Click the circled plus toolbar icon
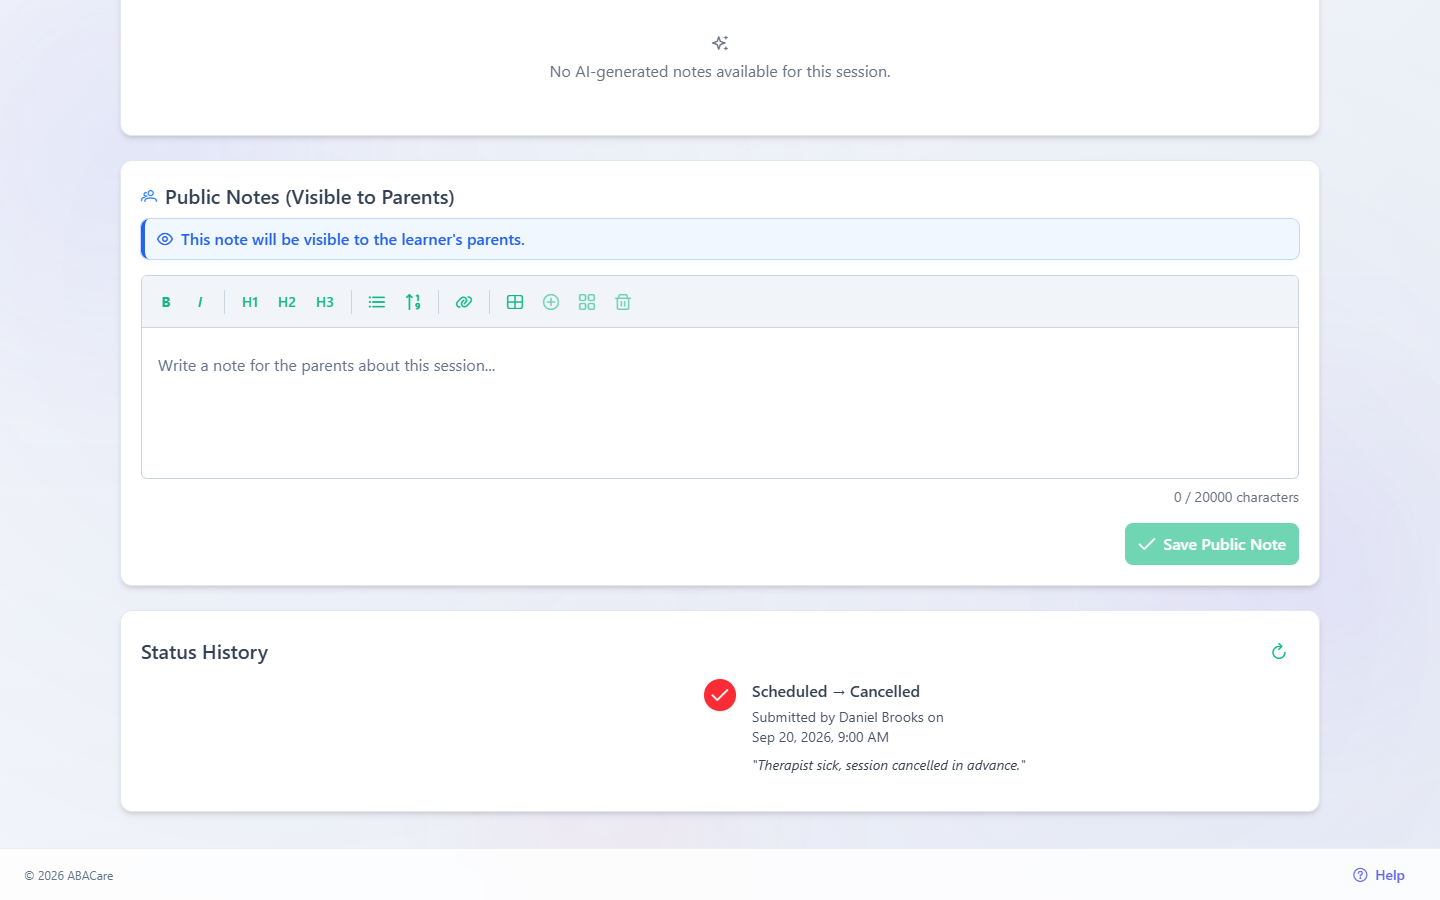The height and width of the screenshot is (900, 1440). coord(551,302)
